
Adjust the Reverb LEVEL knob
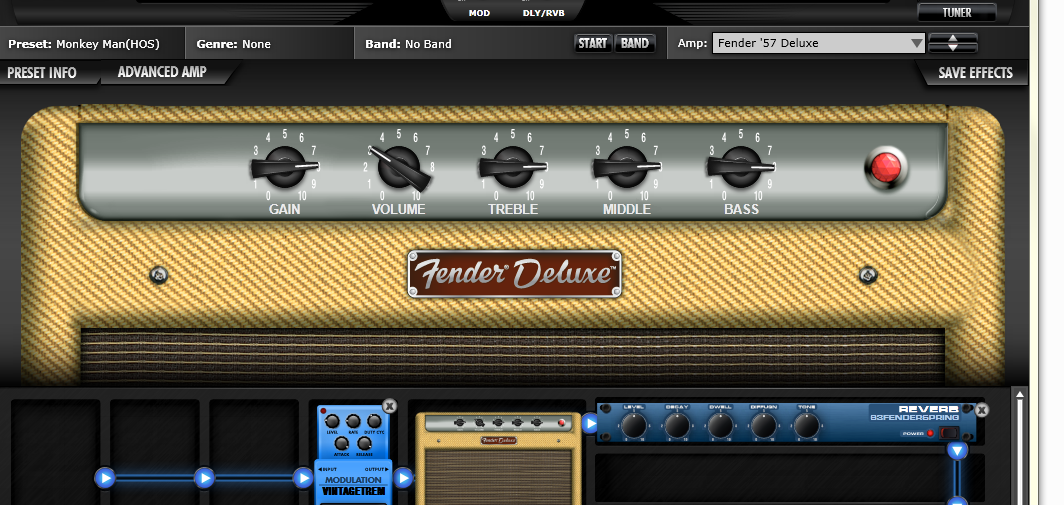pyautogui.click(x=633, y=426)
